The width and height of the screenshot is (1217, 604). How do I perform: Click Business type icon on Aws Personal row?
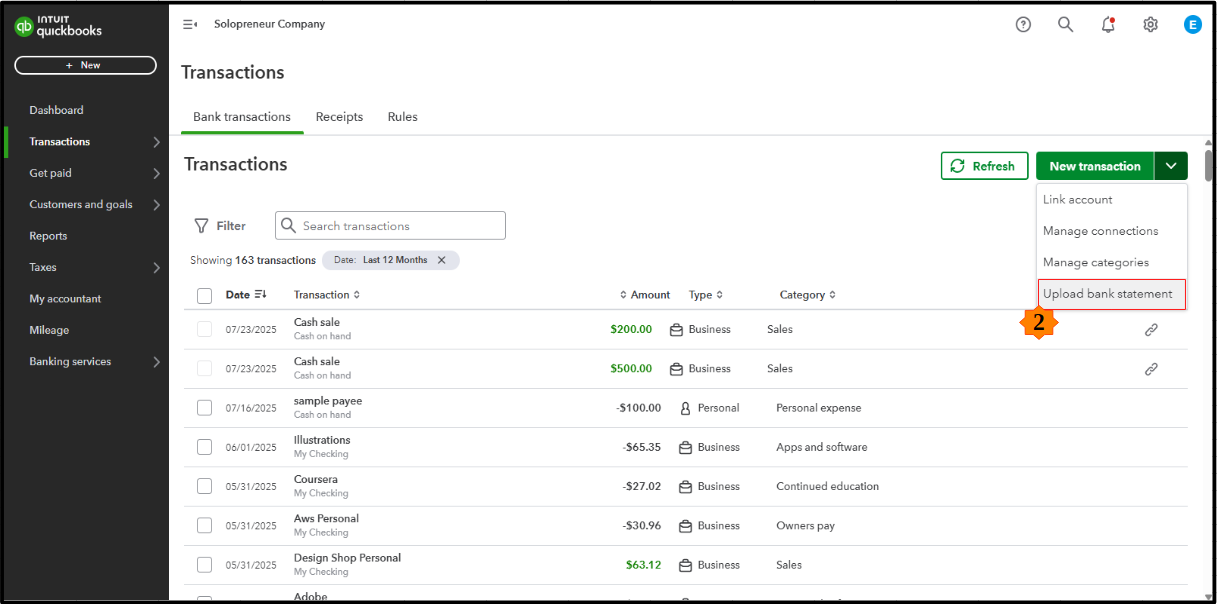point(686,525)
